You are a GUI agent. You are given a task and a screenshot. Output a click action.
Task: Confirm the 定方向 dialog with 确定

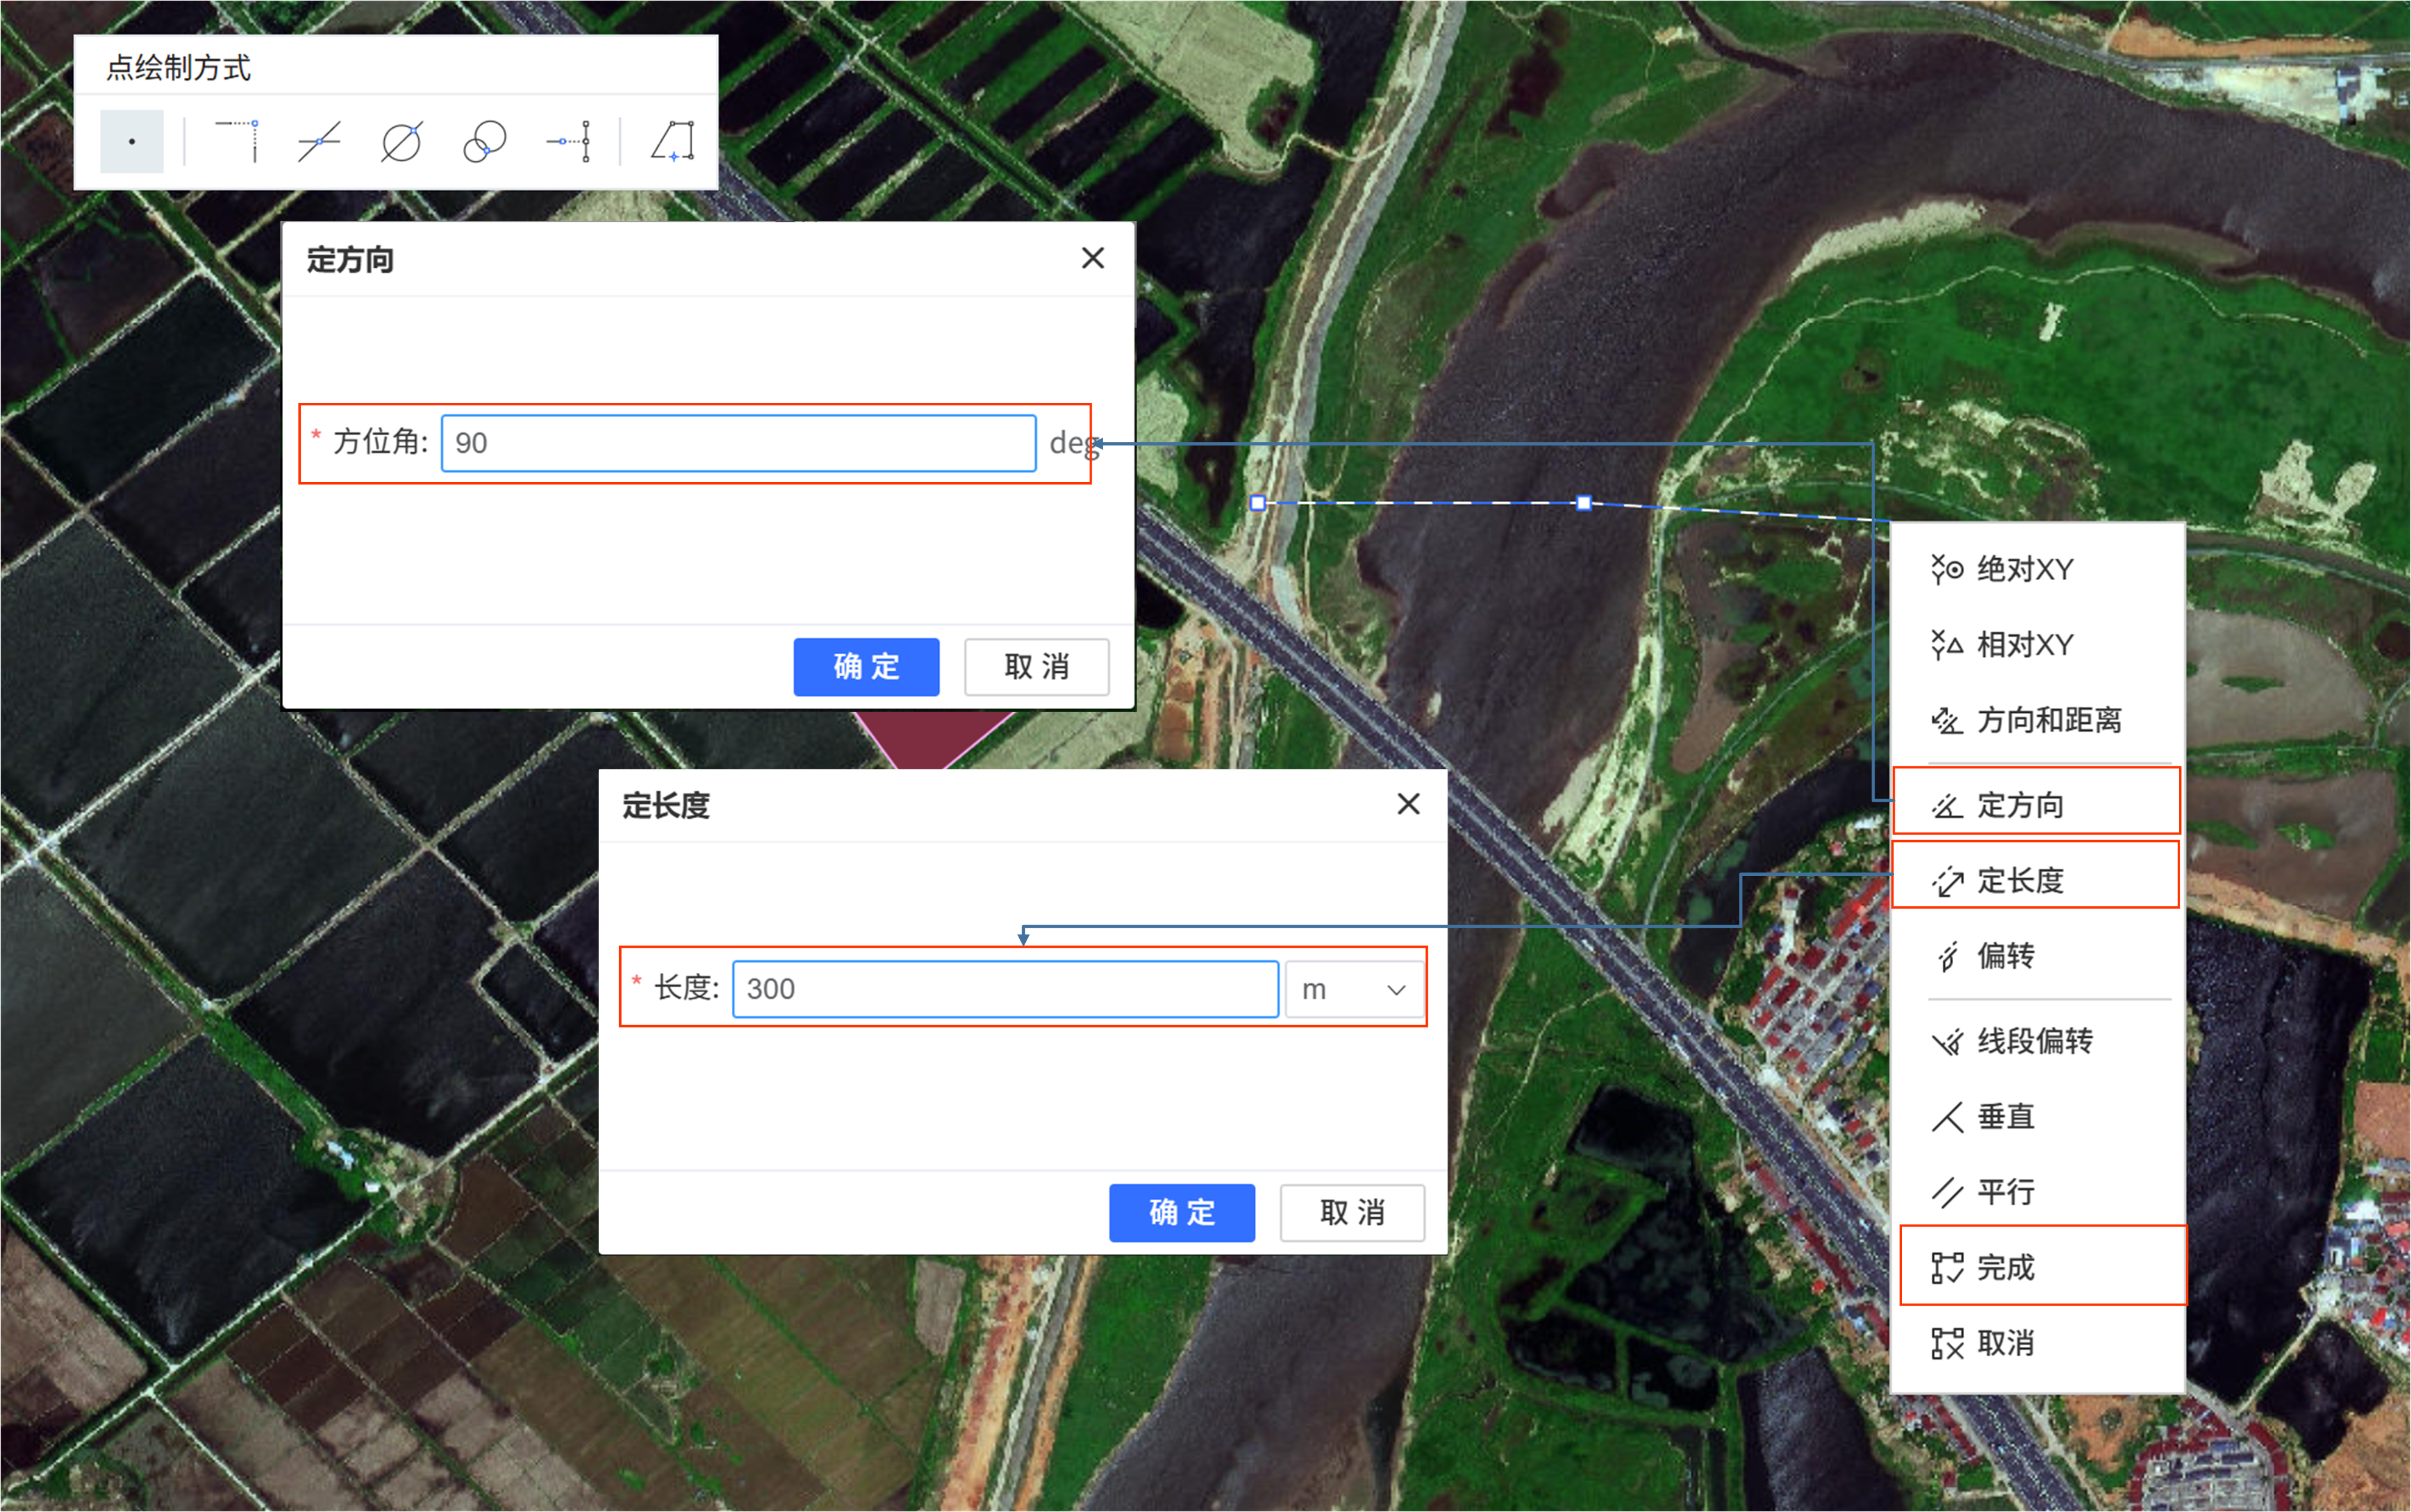866,666
